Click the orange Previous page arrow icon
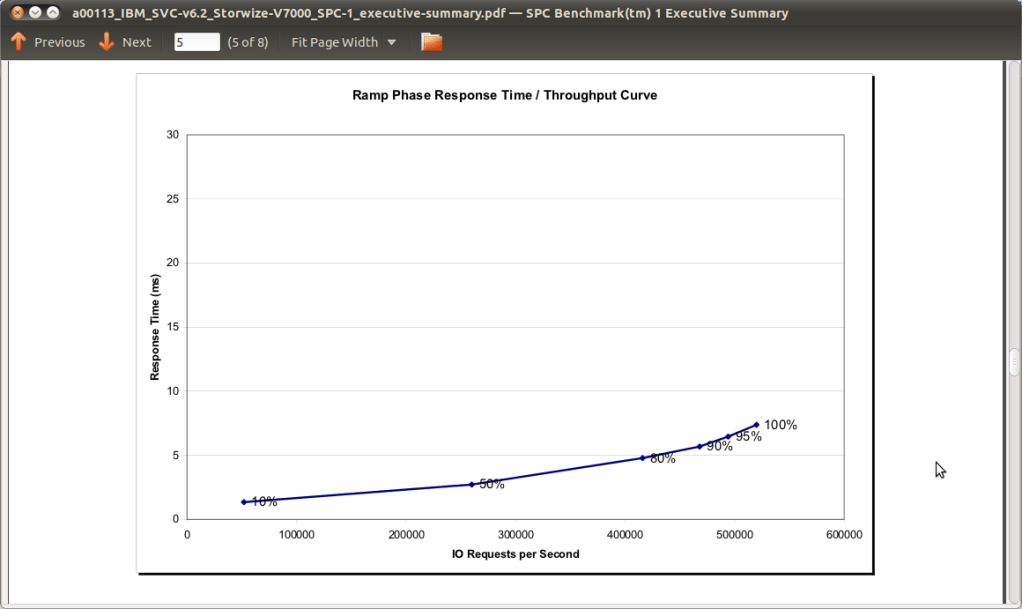Screen dimensions: 1022x609 point(18,42)
